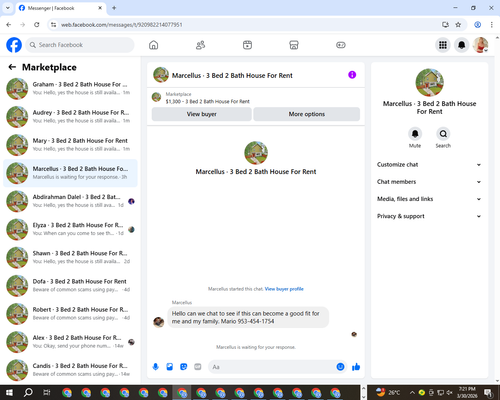Open the Friends icon in top navigation
The width and height of the screenshot is (500, 400).
[200, 45]
